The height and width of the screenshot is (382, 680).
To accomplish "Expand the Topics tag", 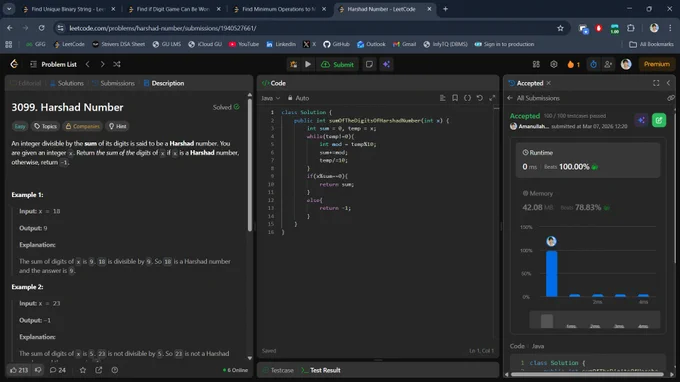I will point(46,126).
